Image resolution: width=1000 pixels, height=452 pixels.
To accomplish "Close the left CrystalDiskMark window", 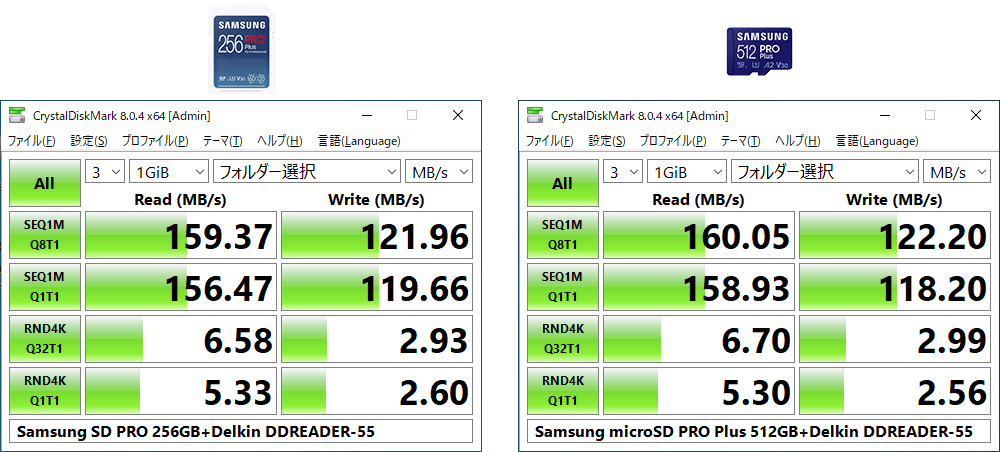I will (x=458, y=115).
